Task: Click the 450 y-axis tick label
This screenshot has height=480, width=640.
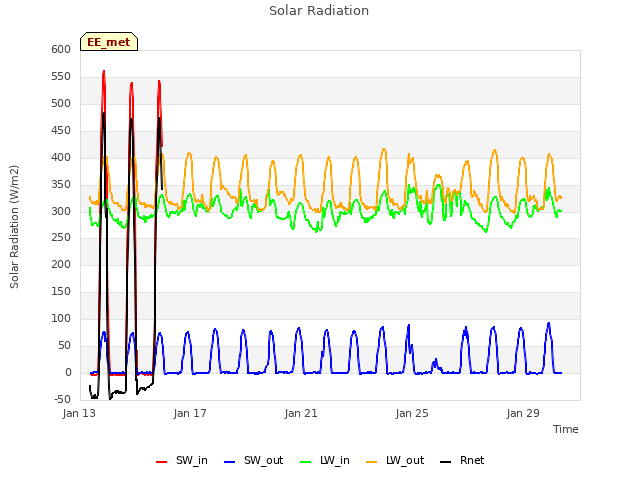Action: tap(61, 131)
